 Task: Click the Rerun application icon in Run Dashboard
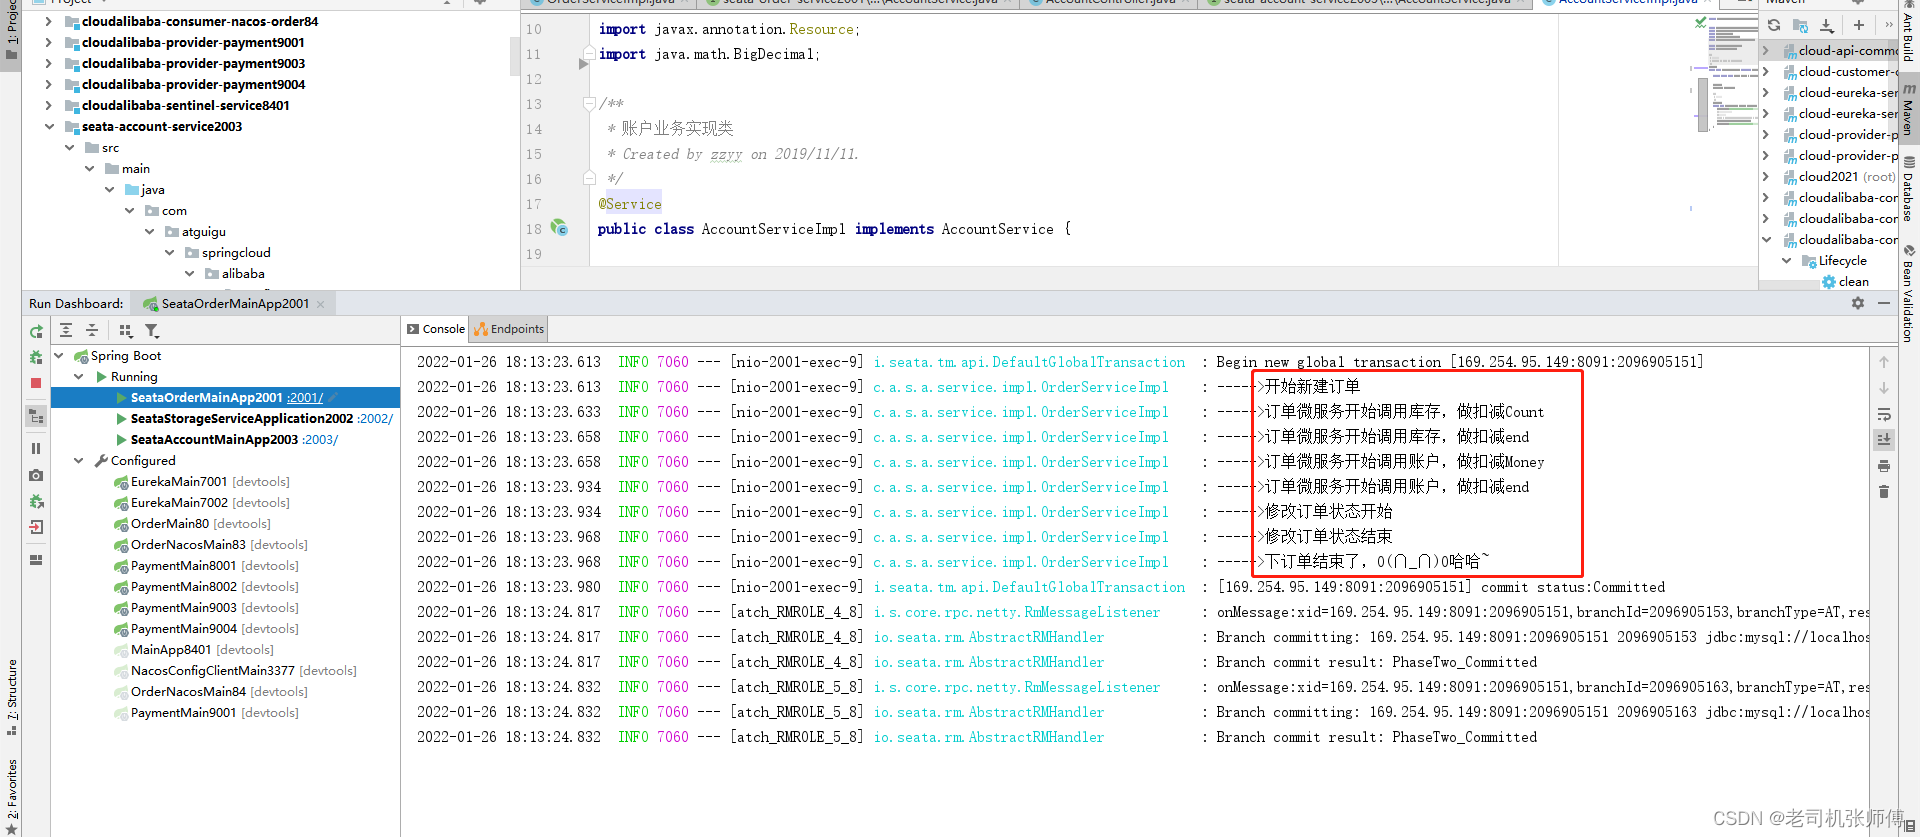click(36, 331)
